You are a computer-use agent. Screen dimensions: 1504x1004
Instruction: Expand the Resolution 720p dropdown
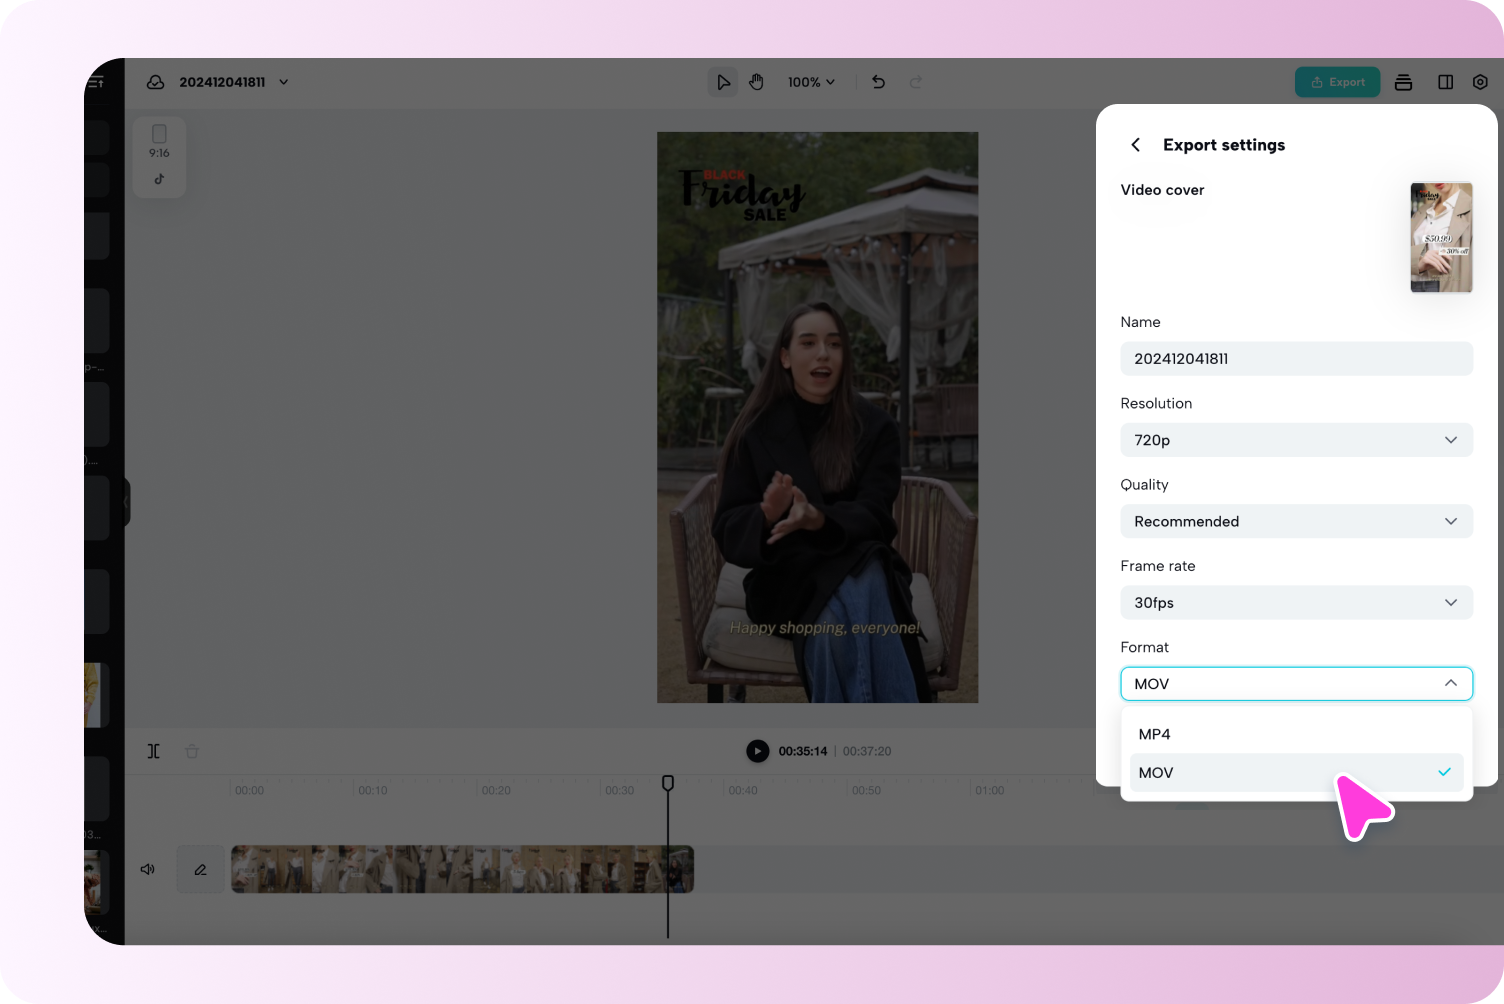tap(1296, 440)
